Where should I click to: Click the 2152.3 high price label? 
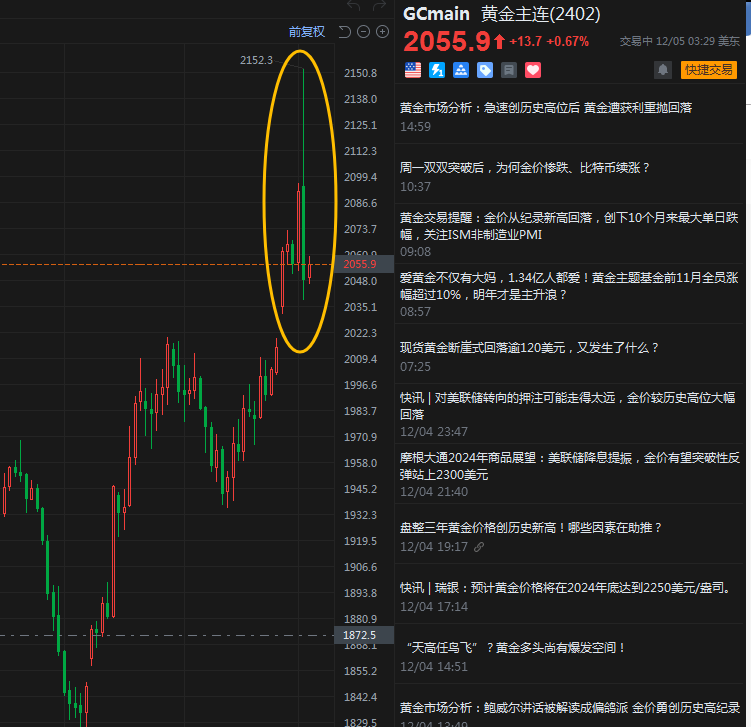click(256, 60)
